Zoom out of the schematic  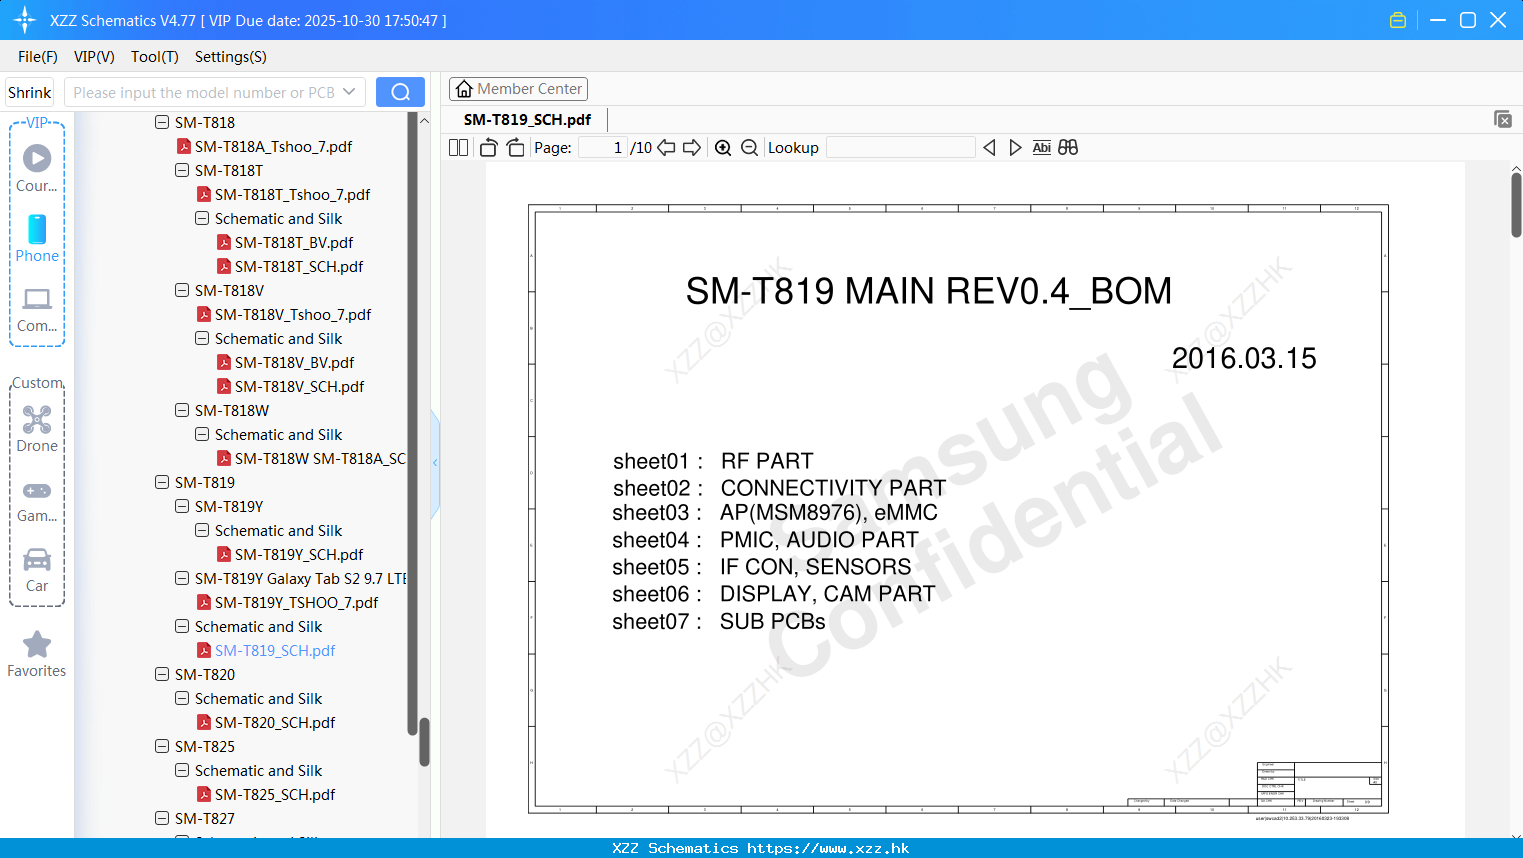(749, 147)
